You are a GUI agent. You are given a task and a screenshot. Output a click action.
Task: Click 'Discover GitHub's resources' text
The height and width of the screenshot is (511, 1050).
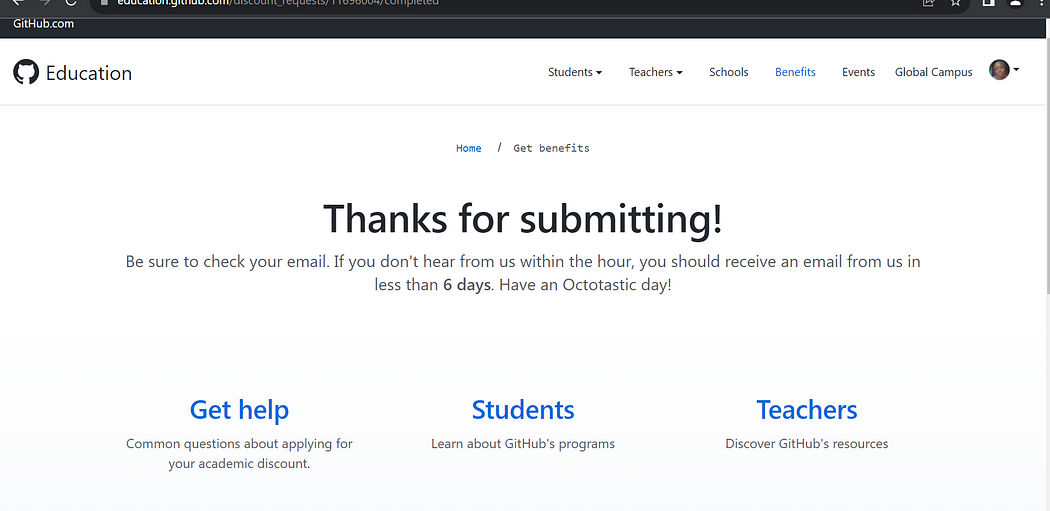[807, 443]
